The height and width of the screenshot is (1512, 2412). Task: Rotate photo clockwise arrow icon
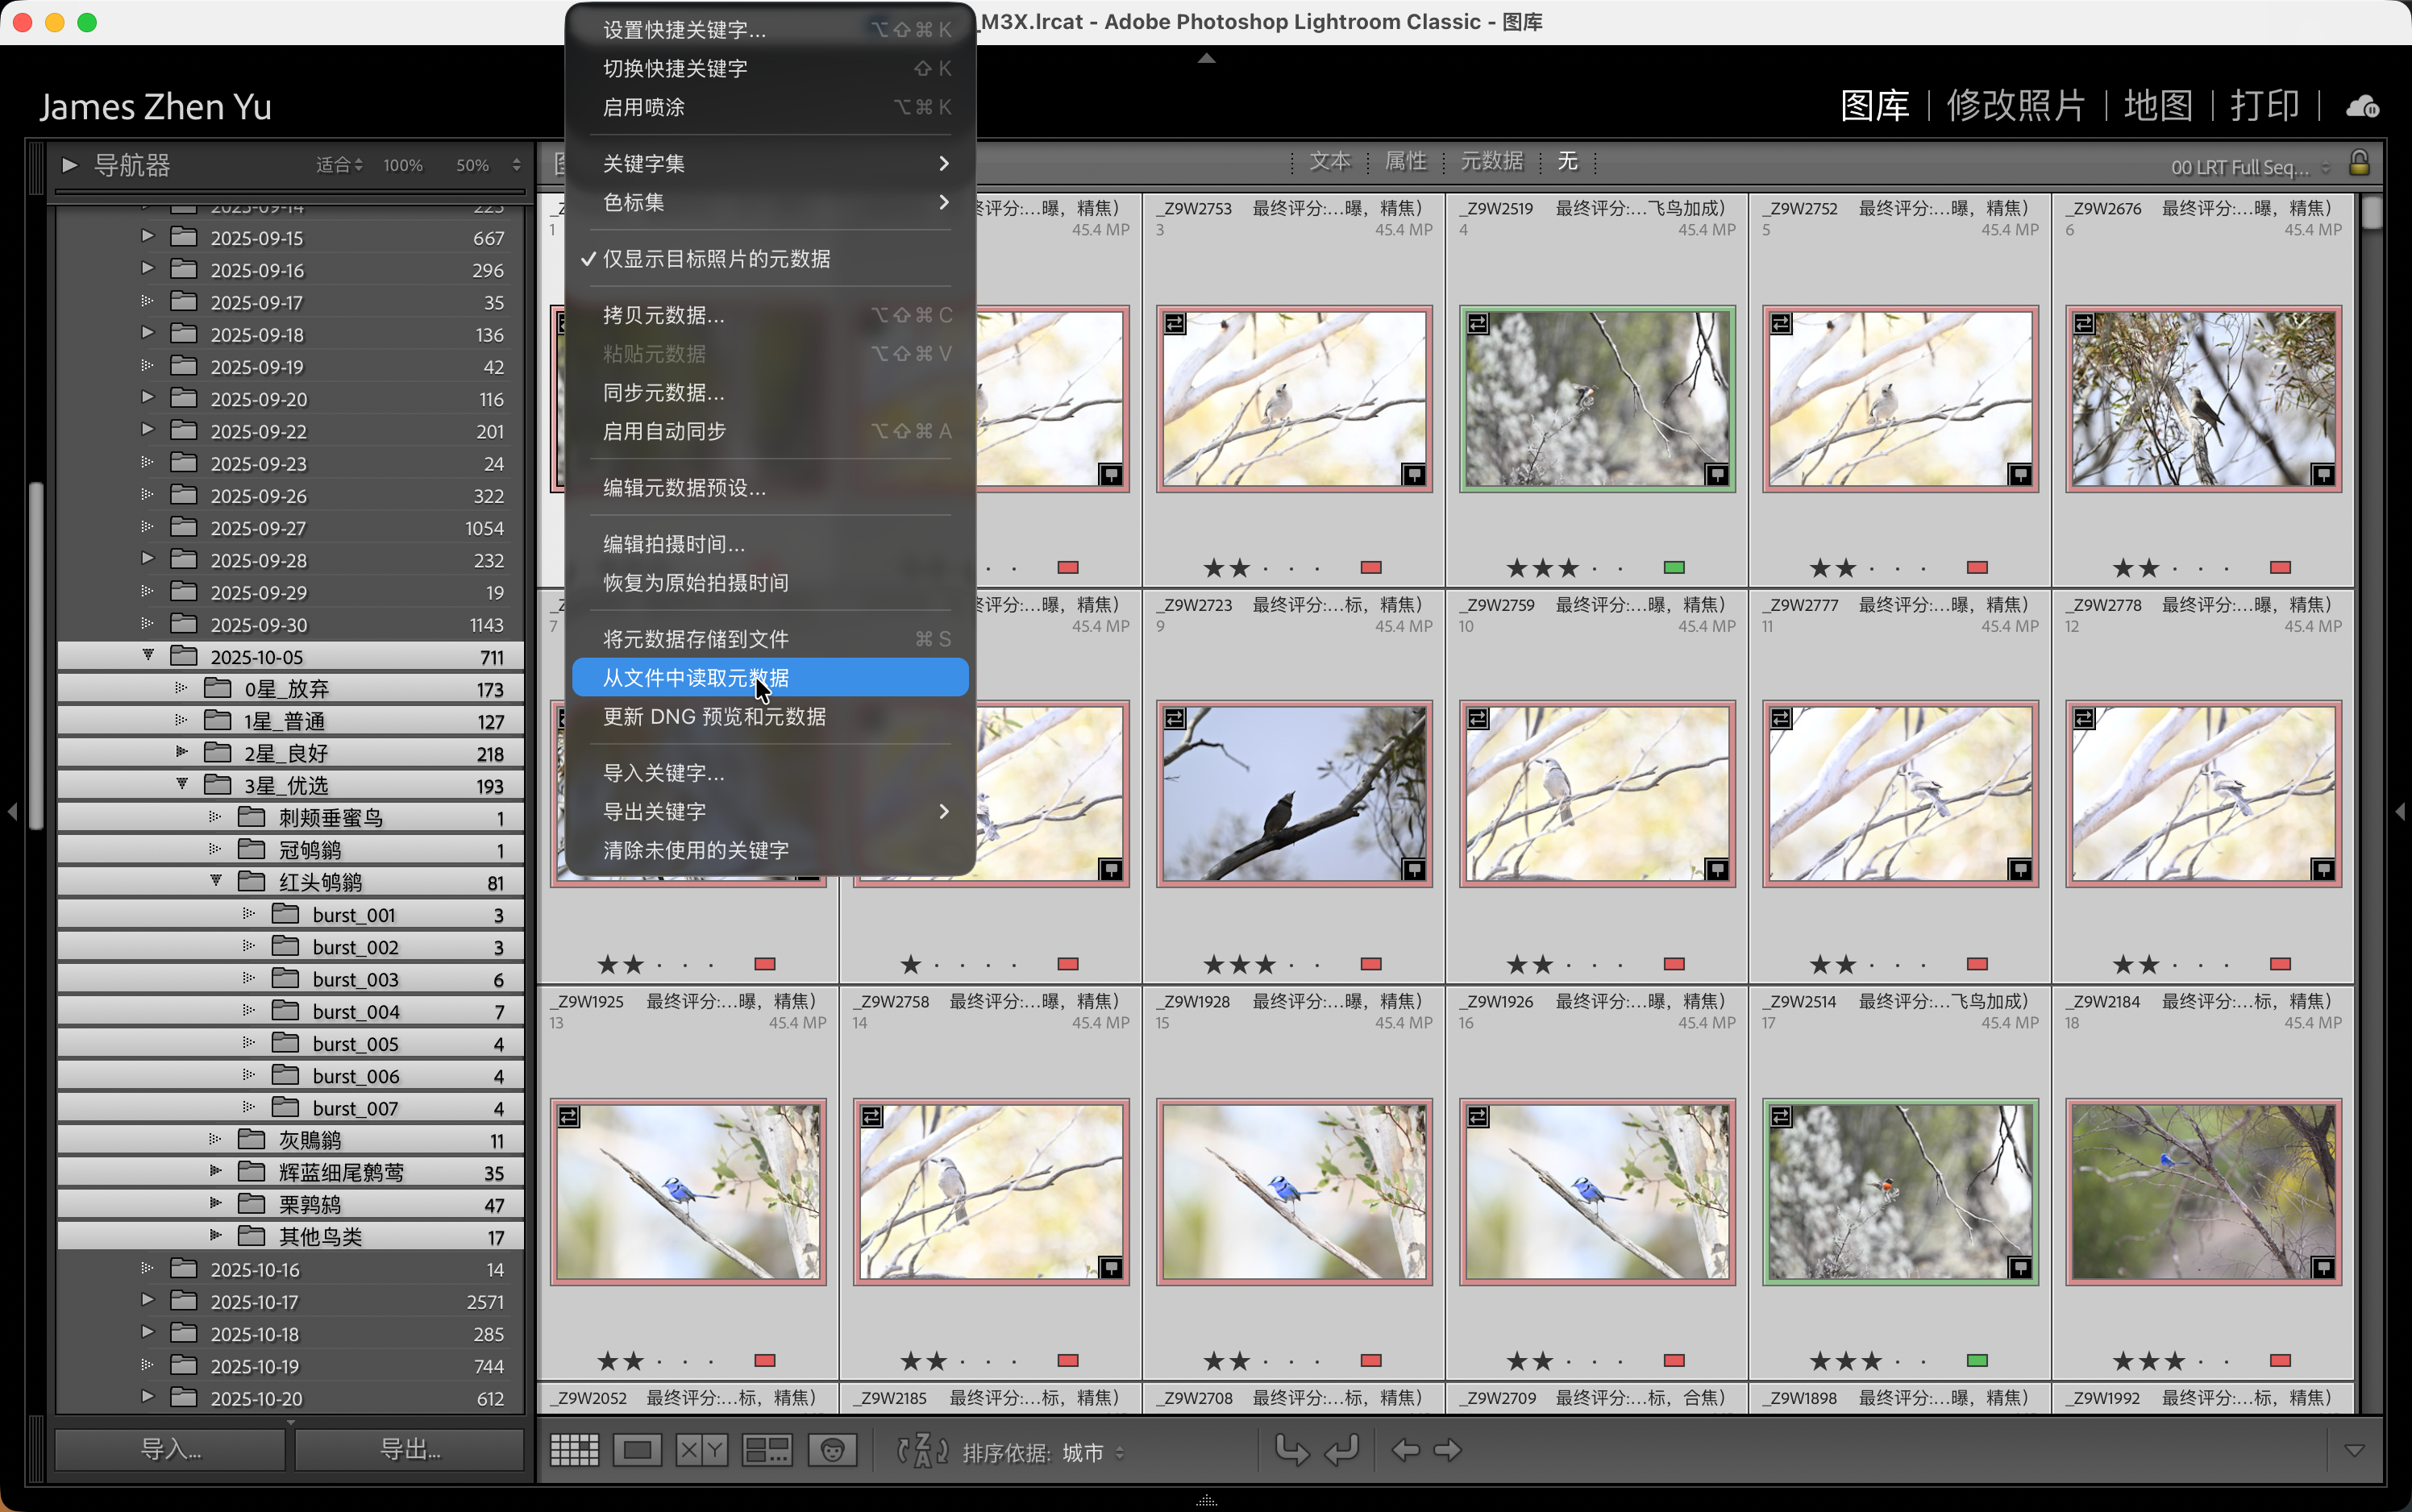[1341, 1450]
